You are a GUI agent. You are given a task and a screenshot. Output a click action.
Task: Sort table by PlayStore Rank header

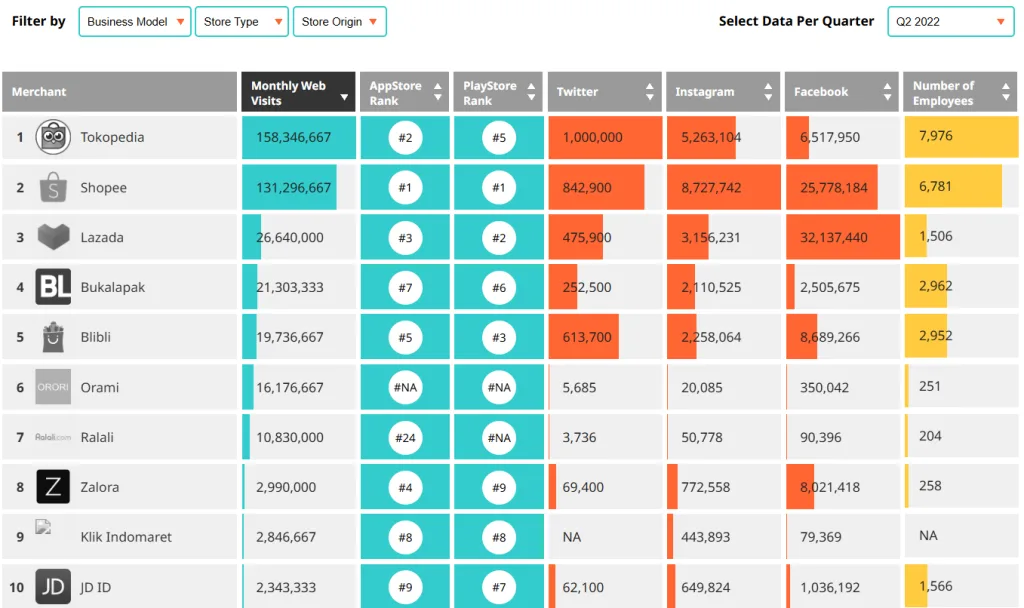(498, 92)
